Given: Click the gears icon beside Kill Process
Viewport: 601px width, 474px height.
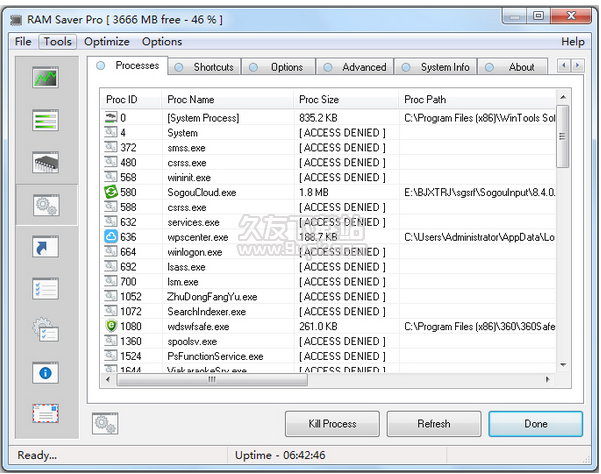Looking at the screenshot, I should coord(105,423).
